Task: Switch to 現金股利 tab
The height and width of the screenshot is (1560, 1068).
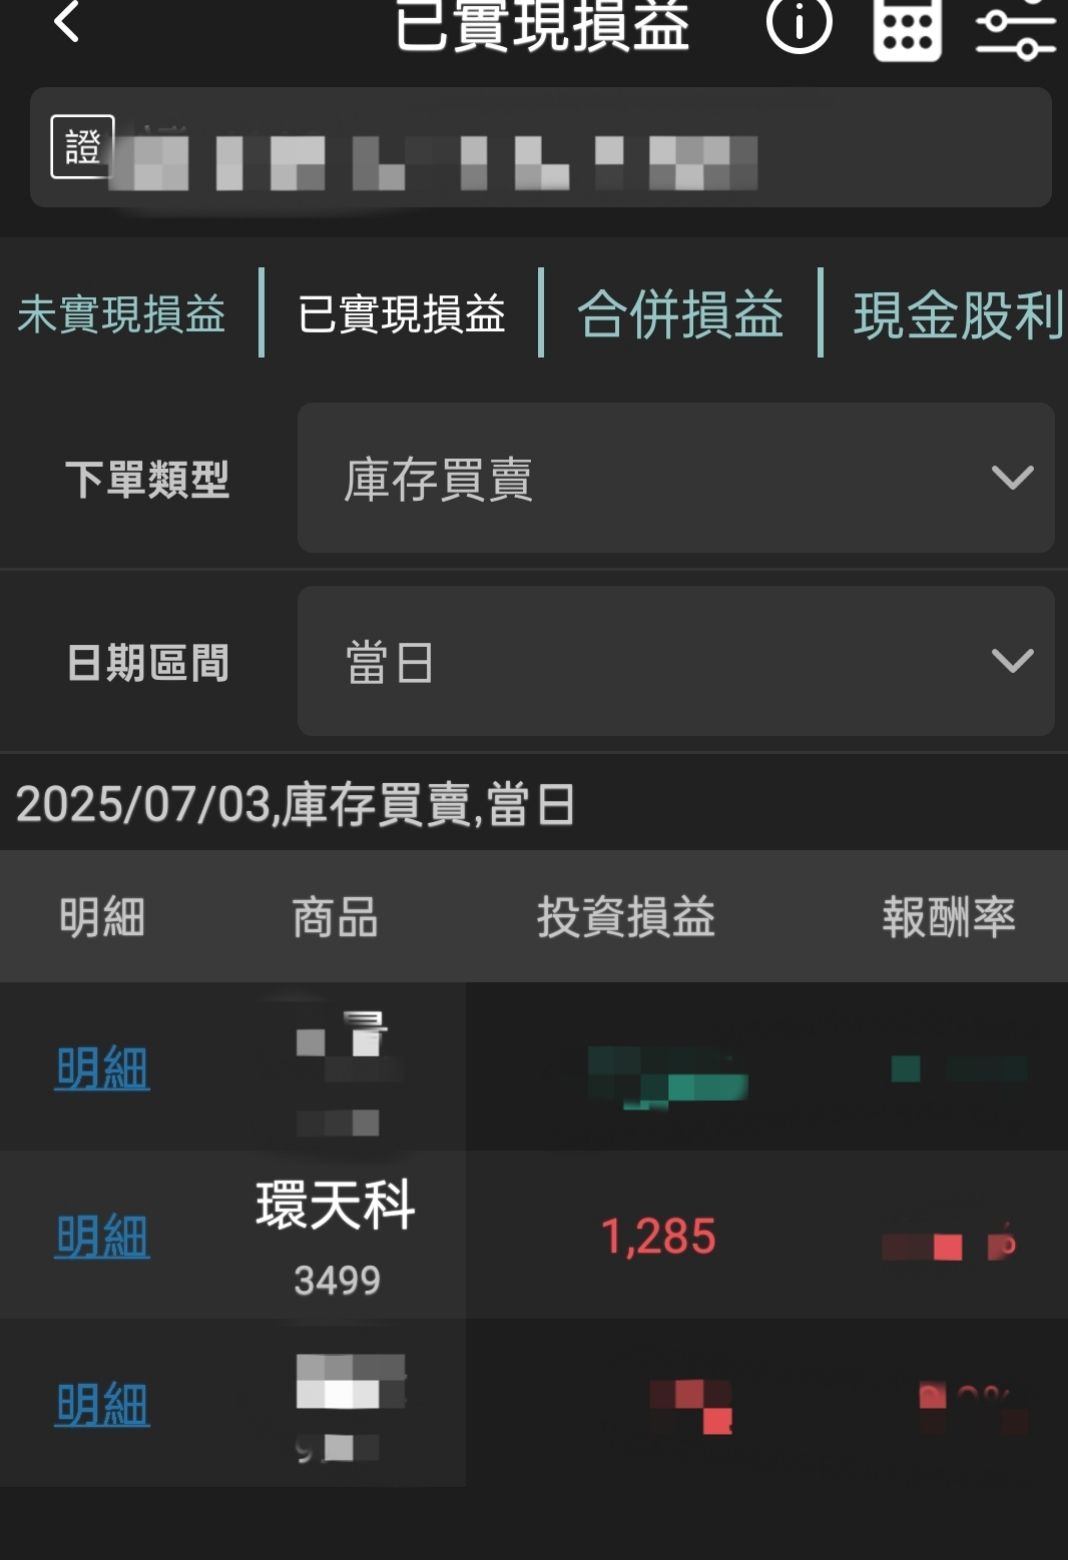Action: pyautogui.click(x=958, y=314)
